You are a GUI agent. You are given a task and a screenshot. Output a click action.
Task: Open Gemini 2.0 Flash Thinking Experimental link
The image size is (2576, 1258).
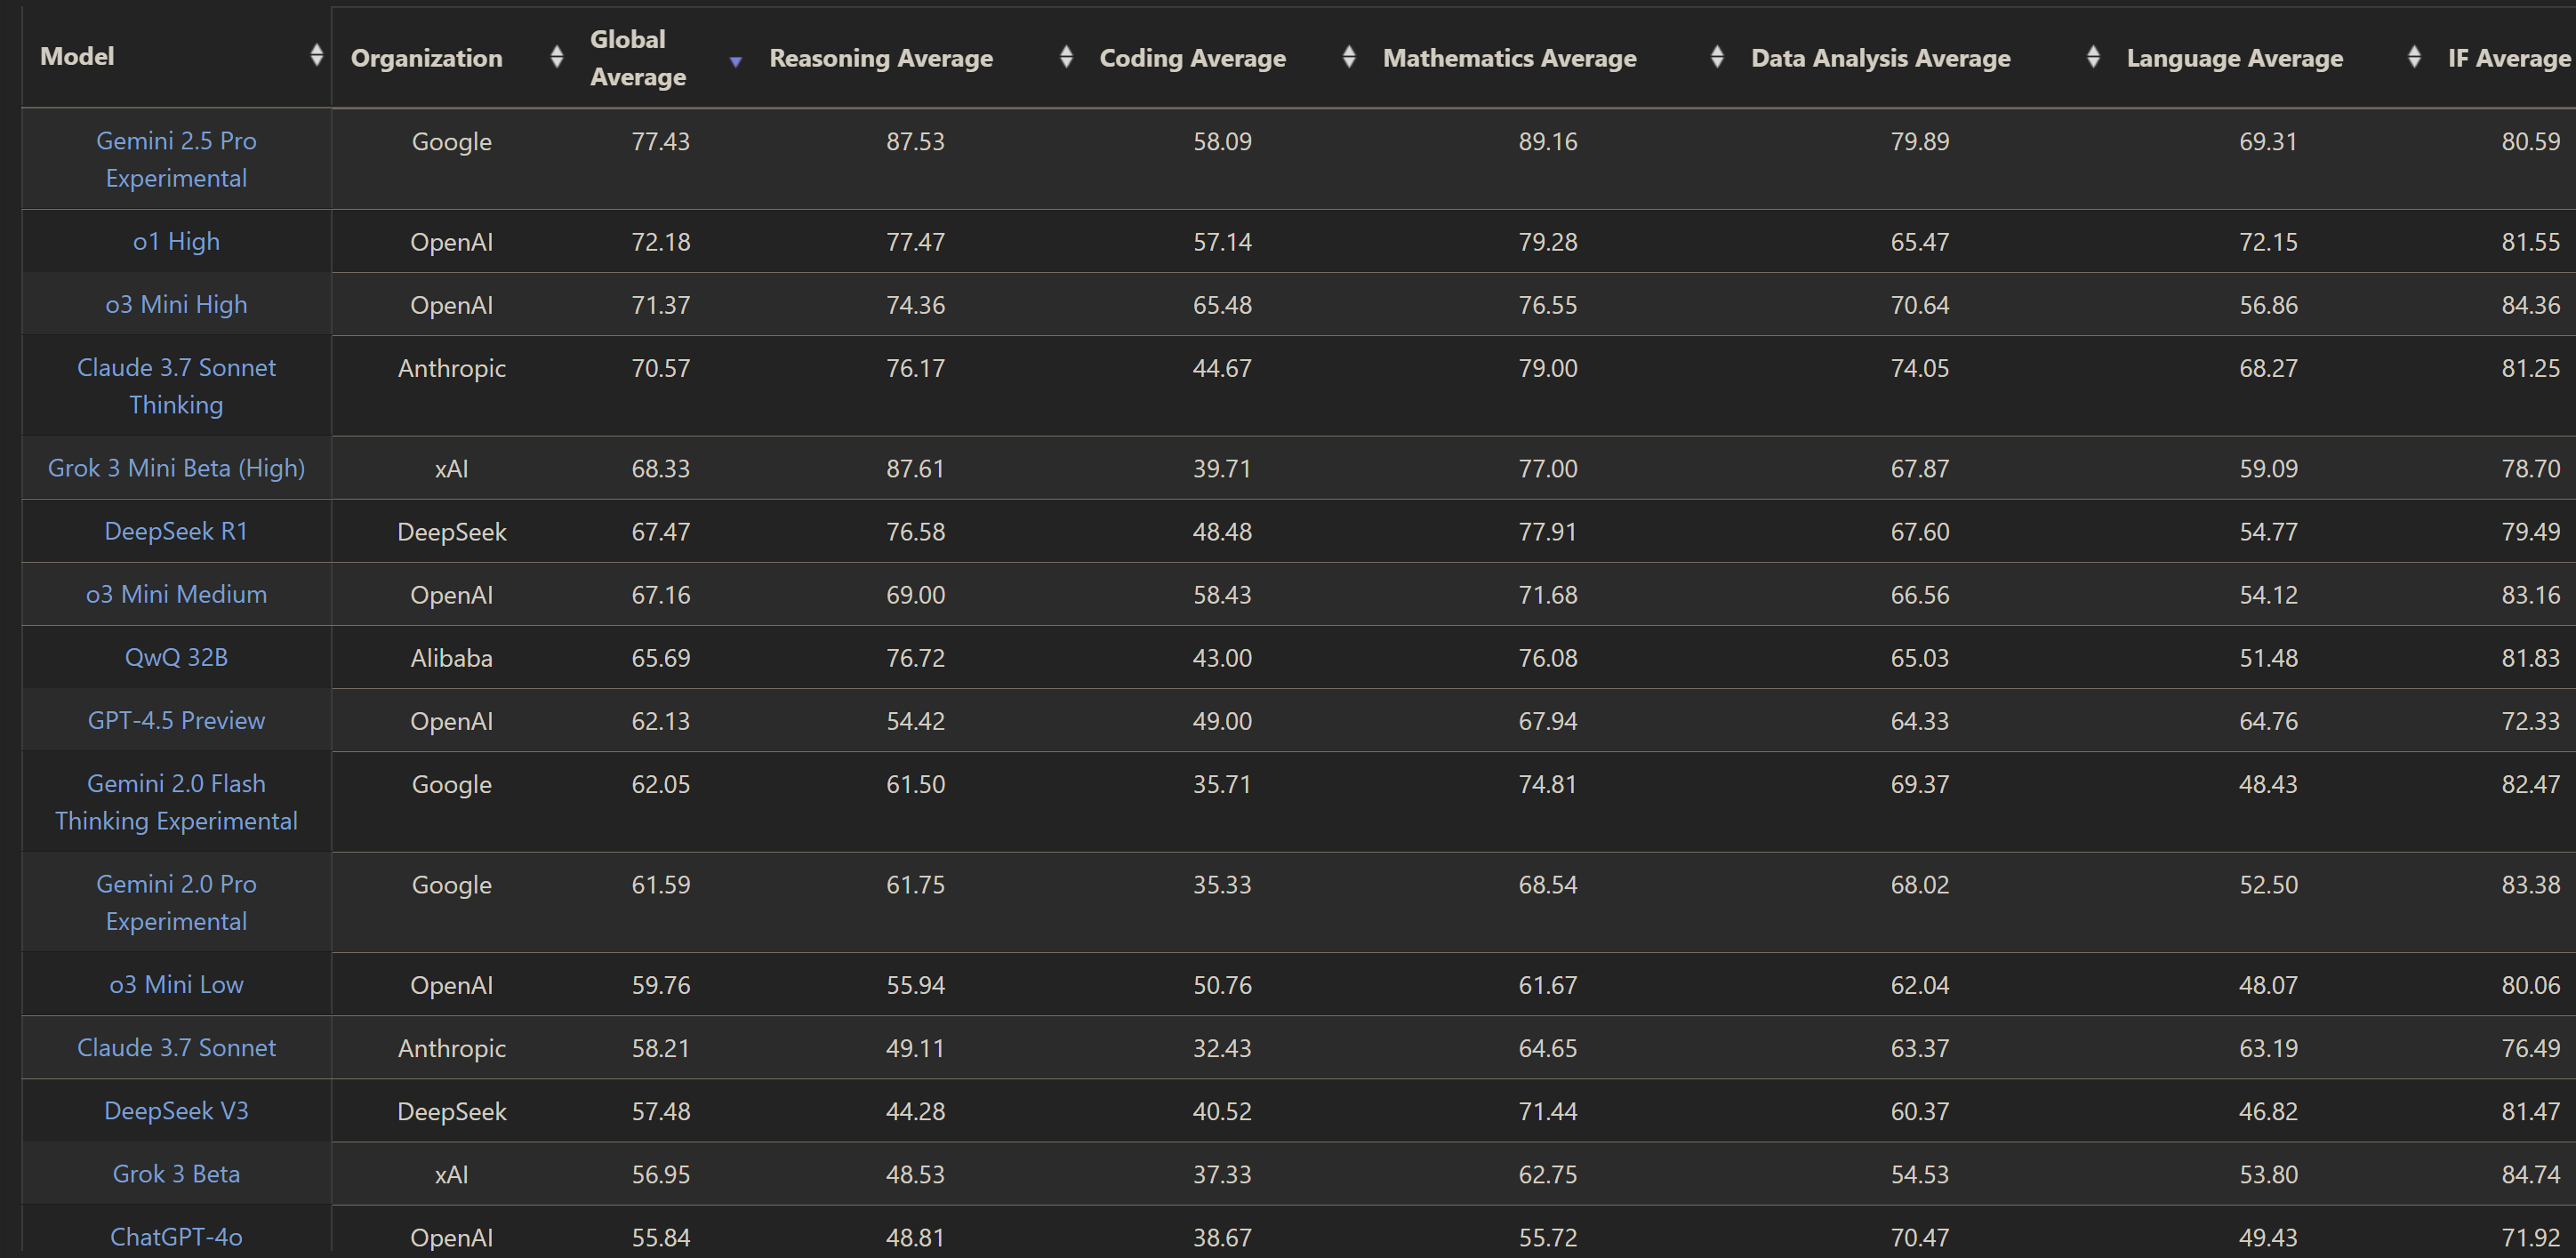[x=176, y=802]
